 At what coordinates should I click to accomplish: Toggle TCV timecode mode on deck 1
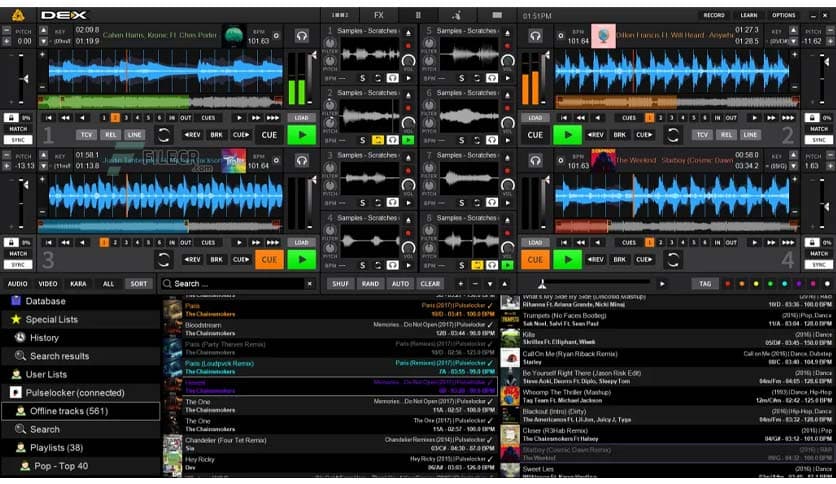click(x=87, y=135)
